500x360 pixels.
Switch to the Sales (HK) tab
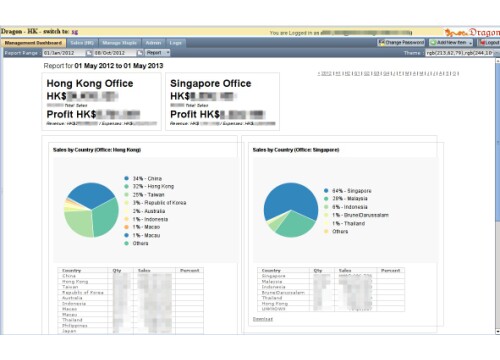82,43
